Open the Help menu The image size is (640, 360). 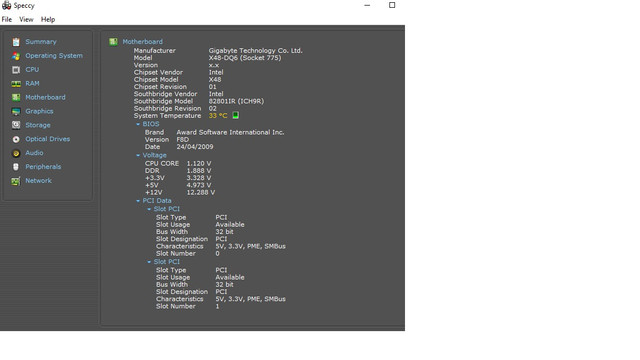[48, 19]
